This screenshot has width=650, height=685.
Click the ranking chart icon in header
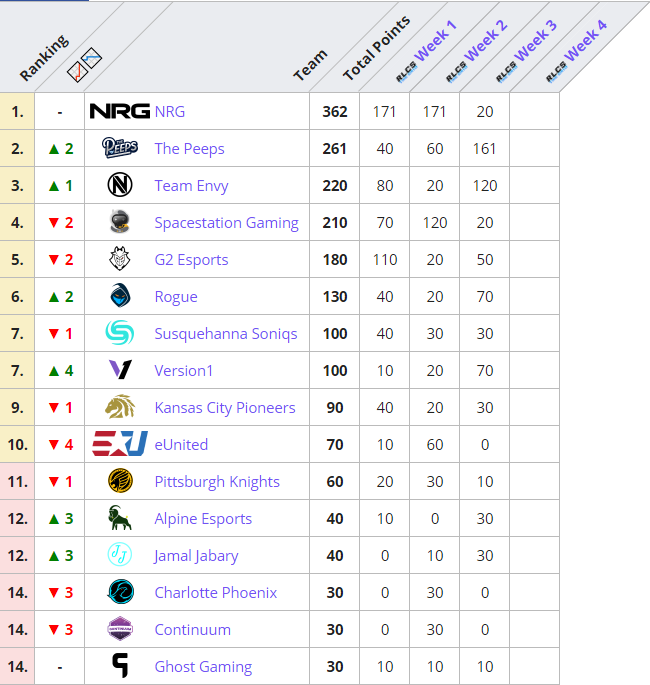pyautogui.click(x=84, y=64)
